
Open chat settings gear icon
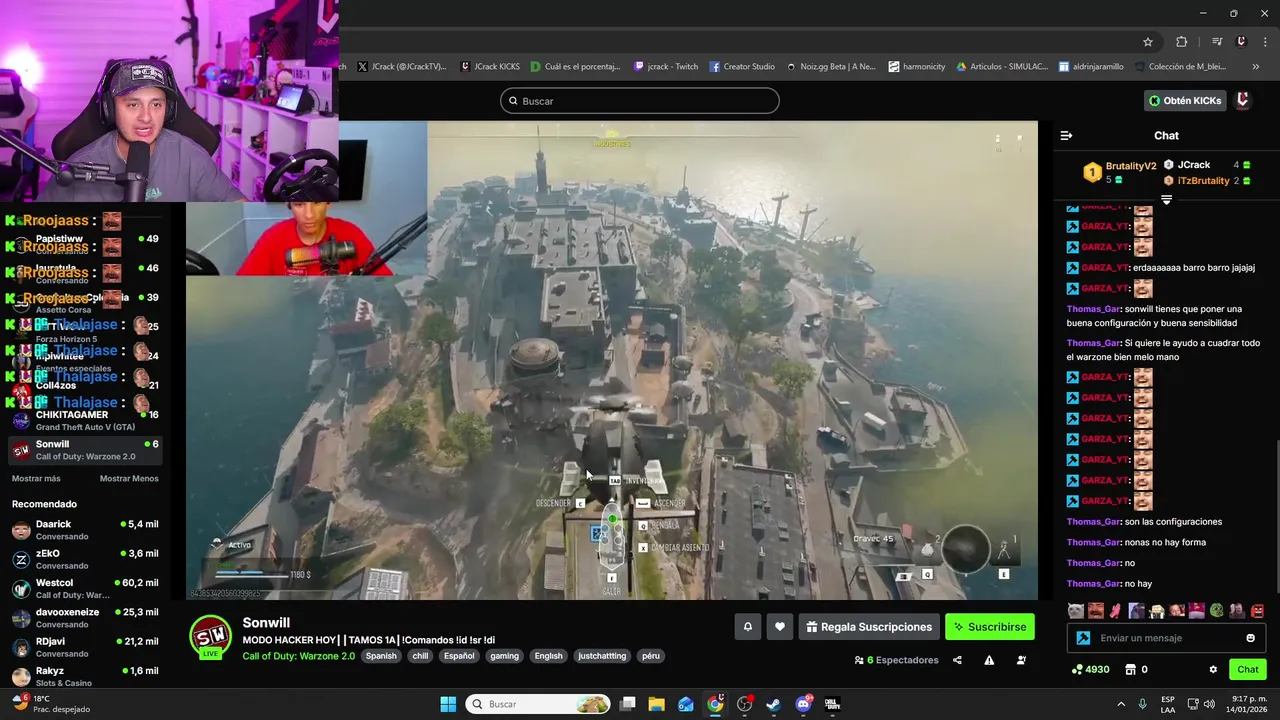[x=1213, y=669]
